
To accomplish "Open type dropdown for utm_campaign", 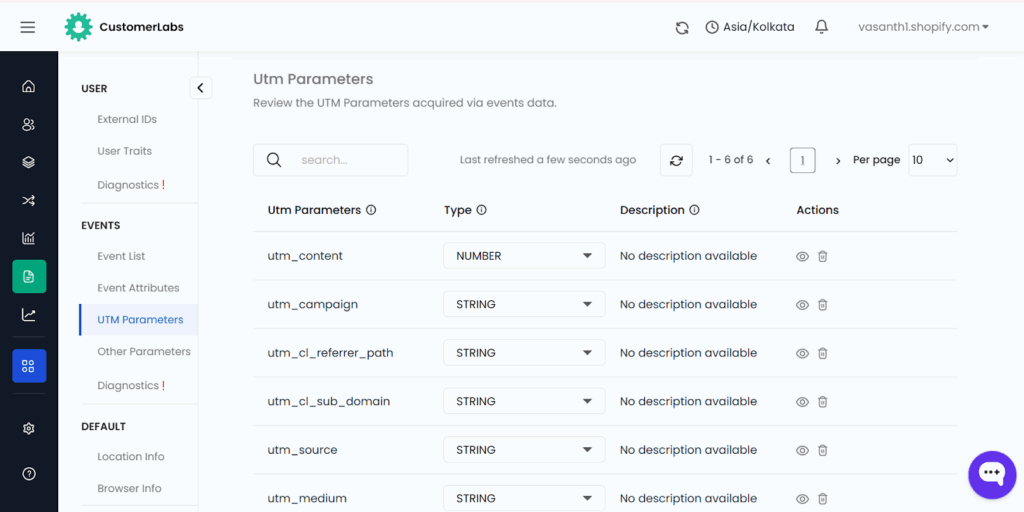I will pos(524,304).
